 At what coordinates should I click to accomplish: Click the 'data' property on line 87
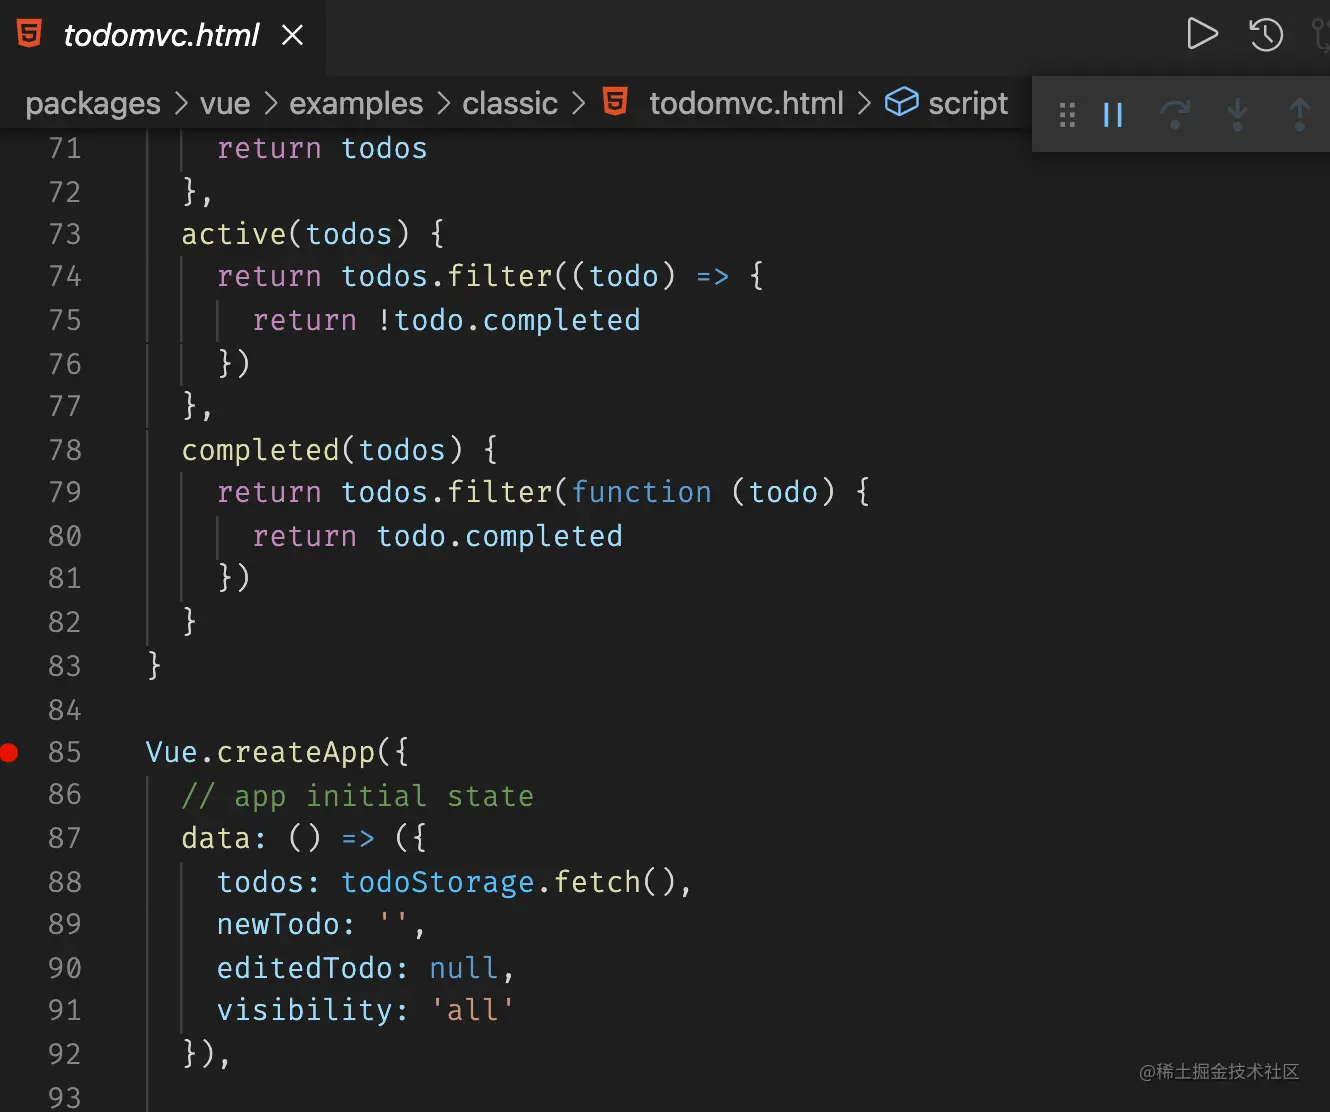(216, 838)
